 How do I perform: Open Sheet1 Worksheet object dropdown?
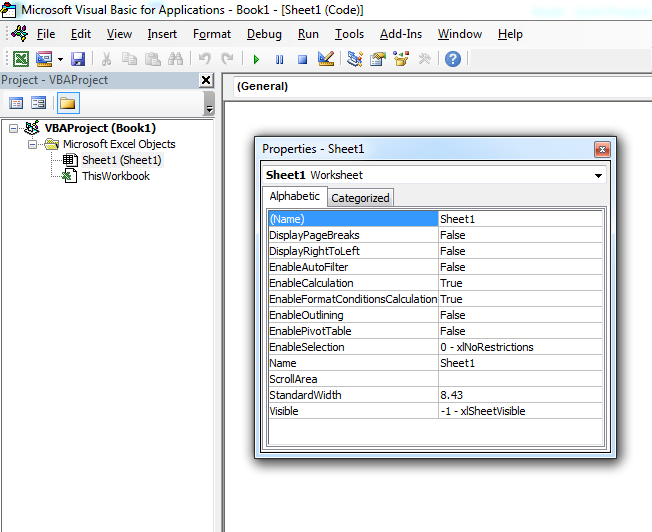pos(598,176)
